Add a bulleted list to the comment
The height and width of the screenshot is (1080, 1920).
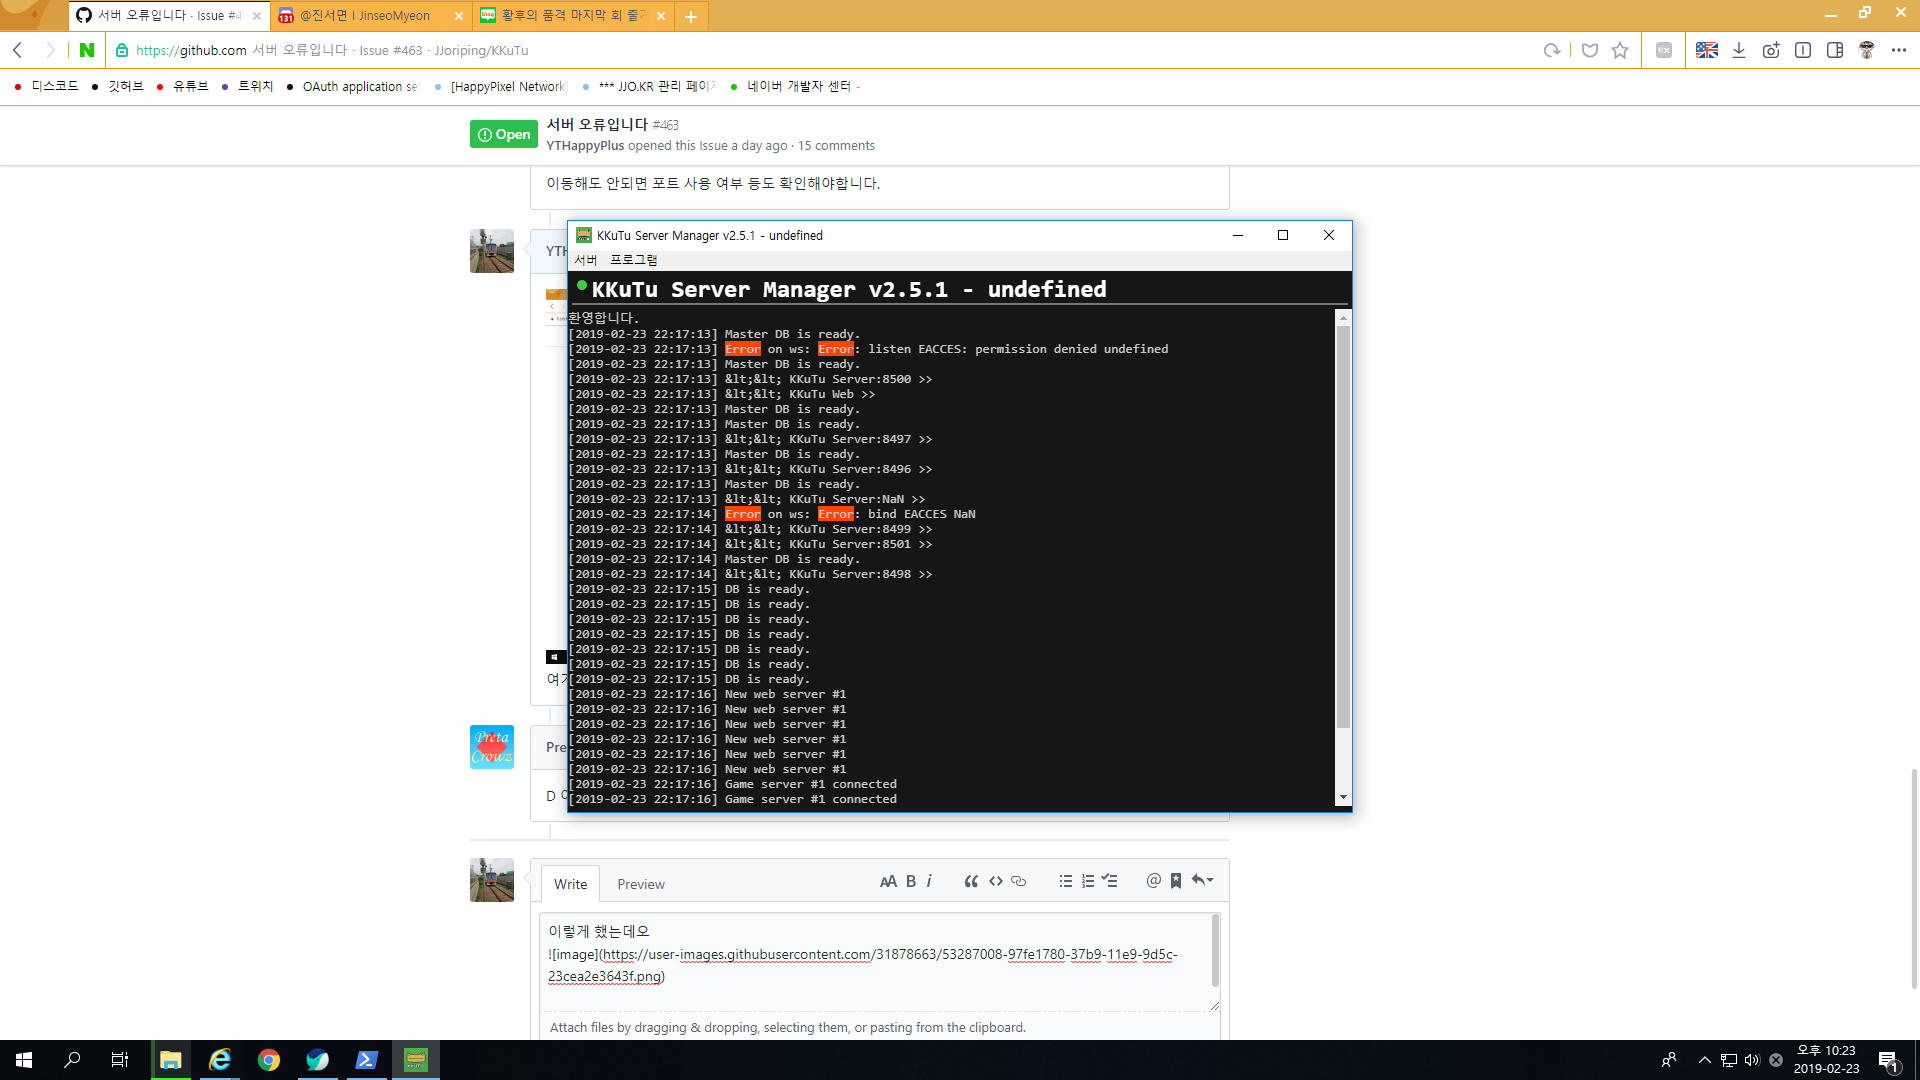[1066, 881]
